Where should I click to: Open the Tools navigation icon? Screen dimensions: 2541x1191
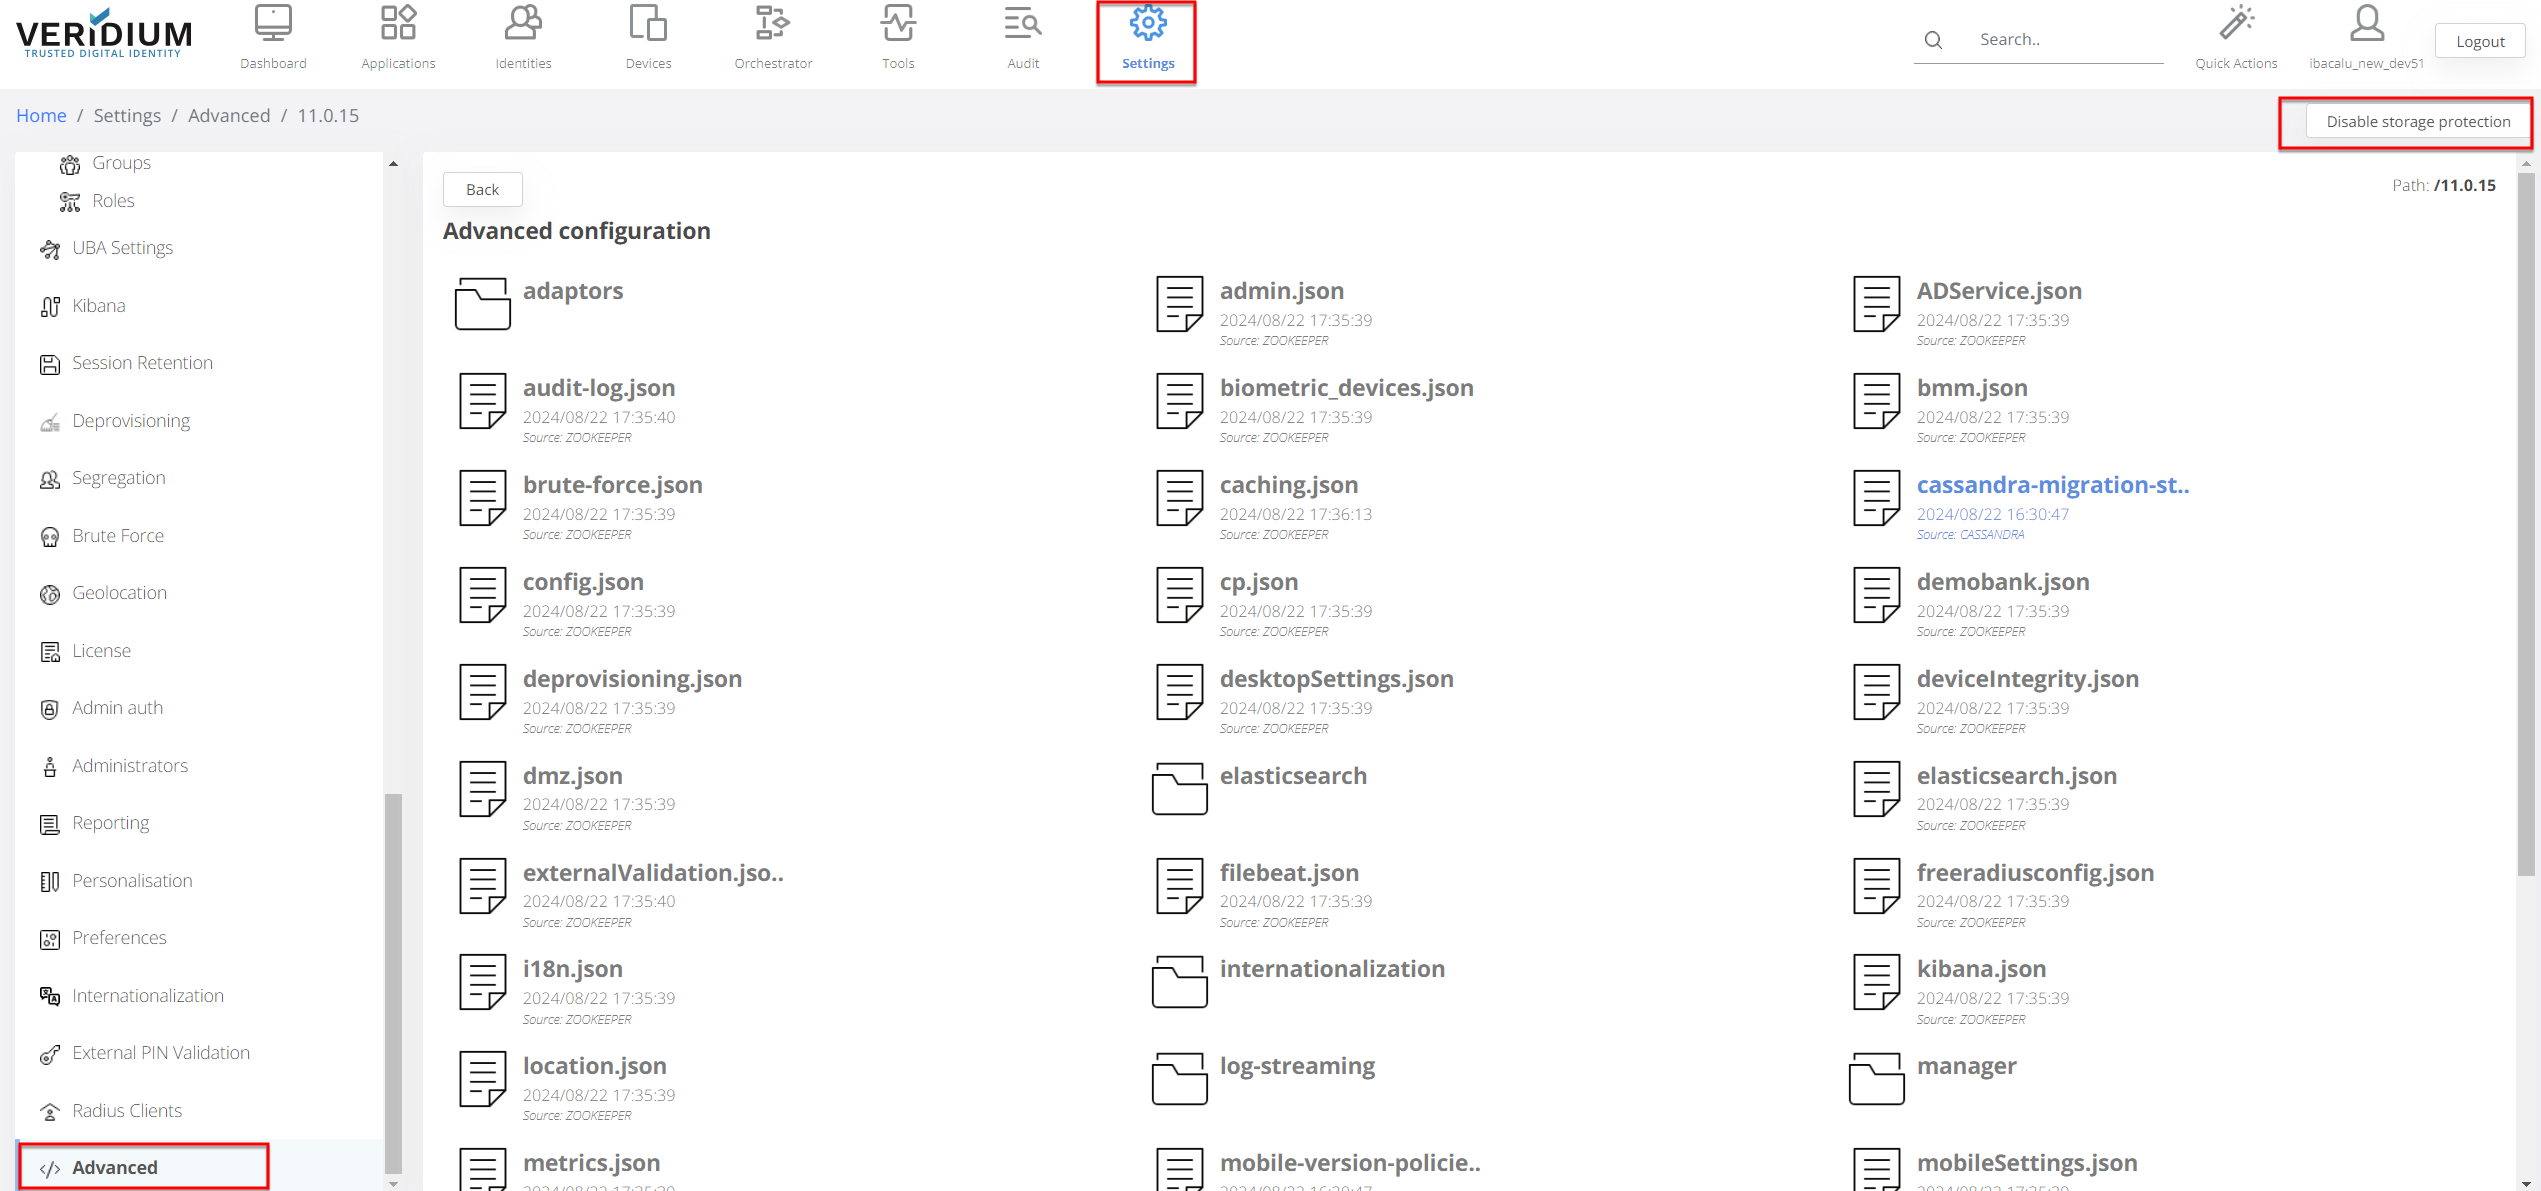click(898, 24)
